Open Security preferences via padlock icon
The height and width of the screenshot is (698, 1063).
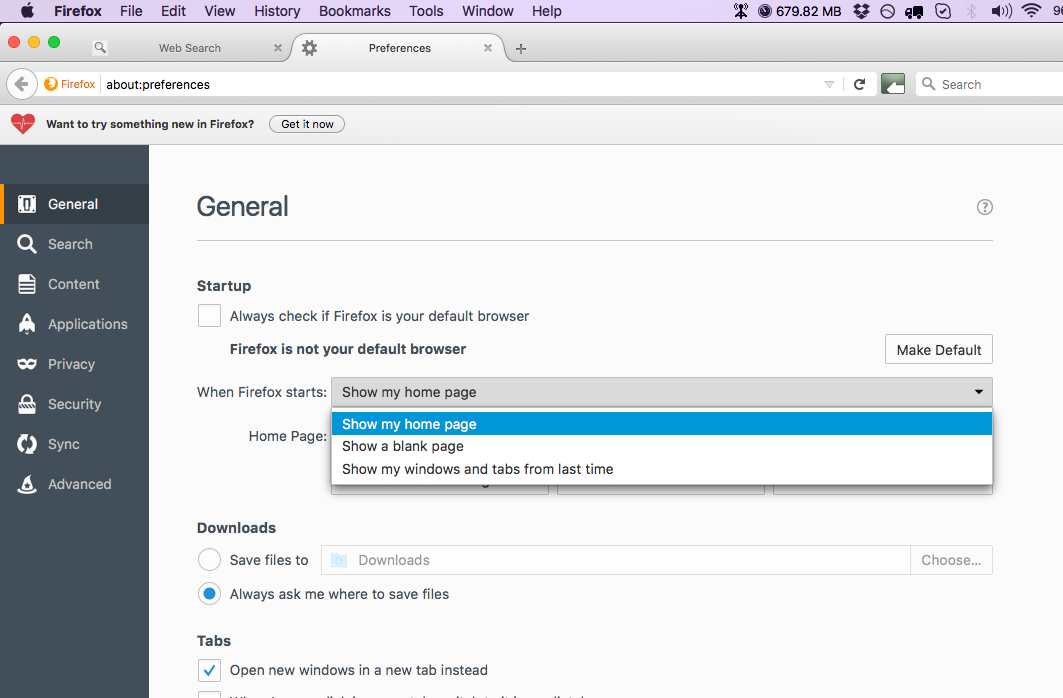click(x=27, y=404)
